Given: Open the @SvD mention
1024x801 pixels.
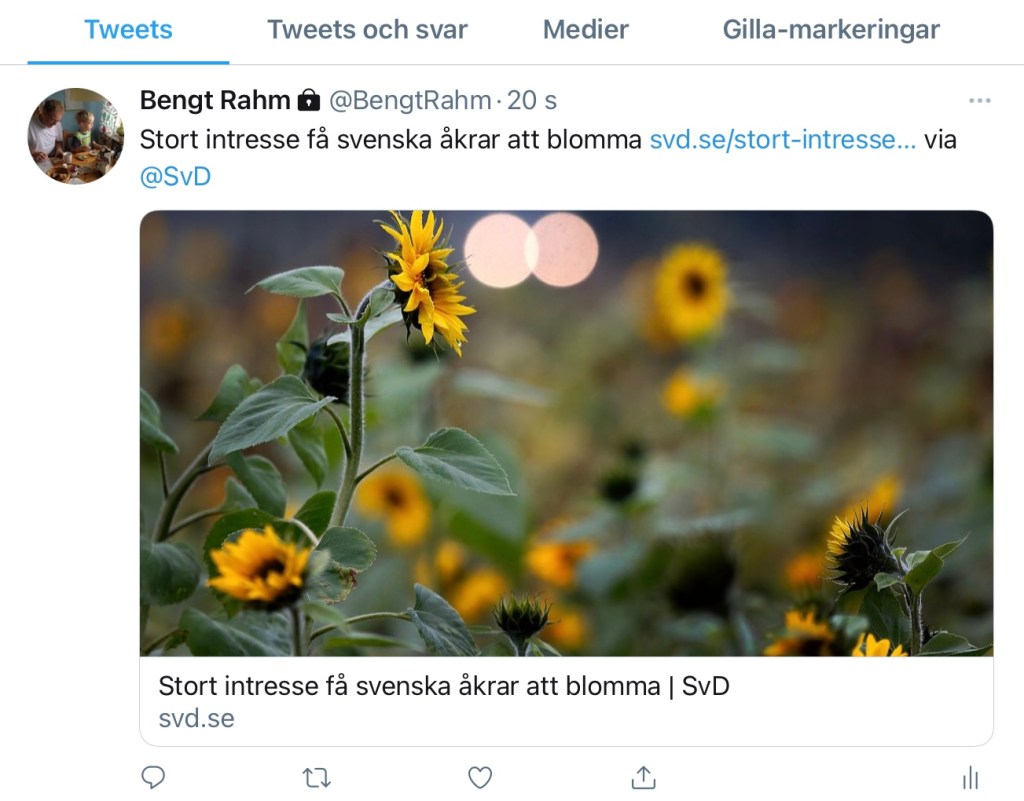Looking at the screenshot, I should (175, 176).
